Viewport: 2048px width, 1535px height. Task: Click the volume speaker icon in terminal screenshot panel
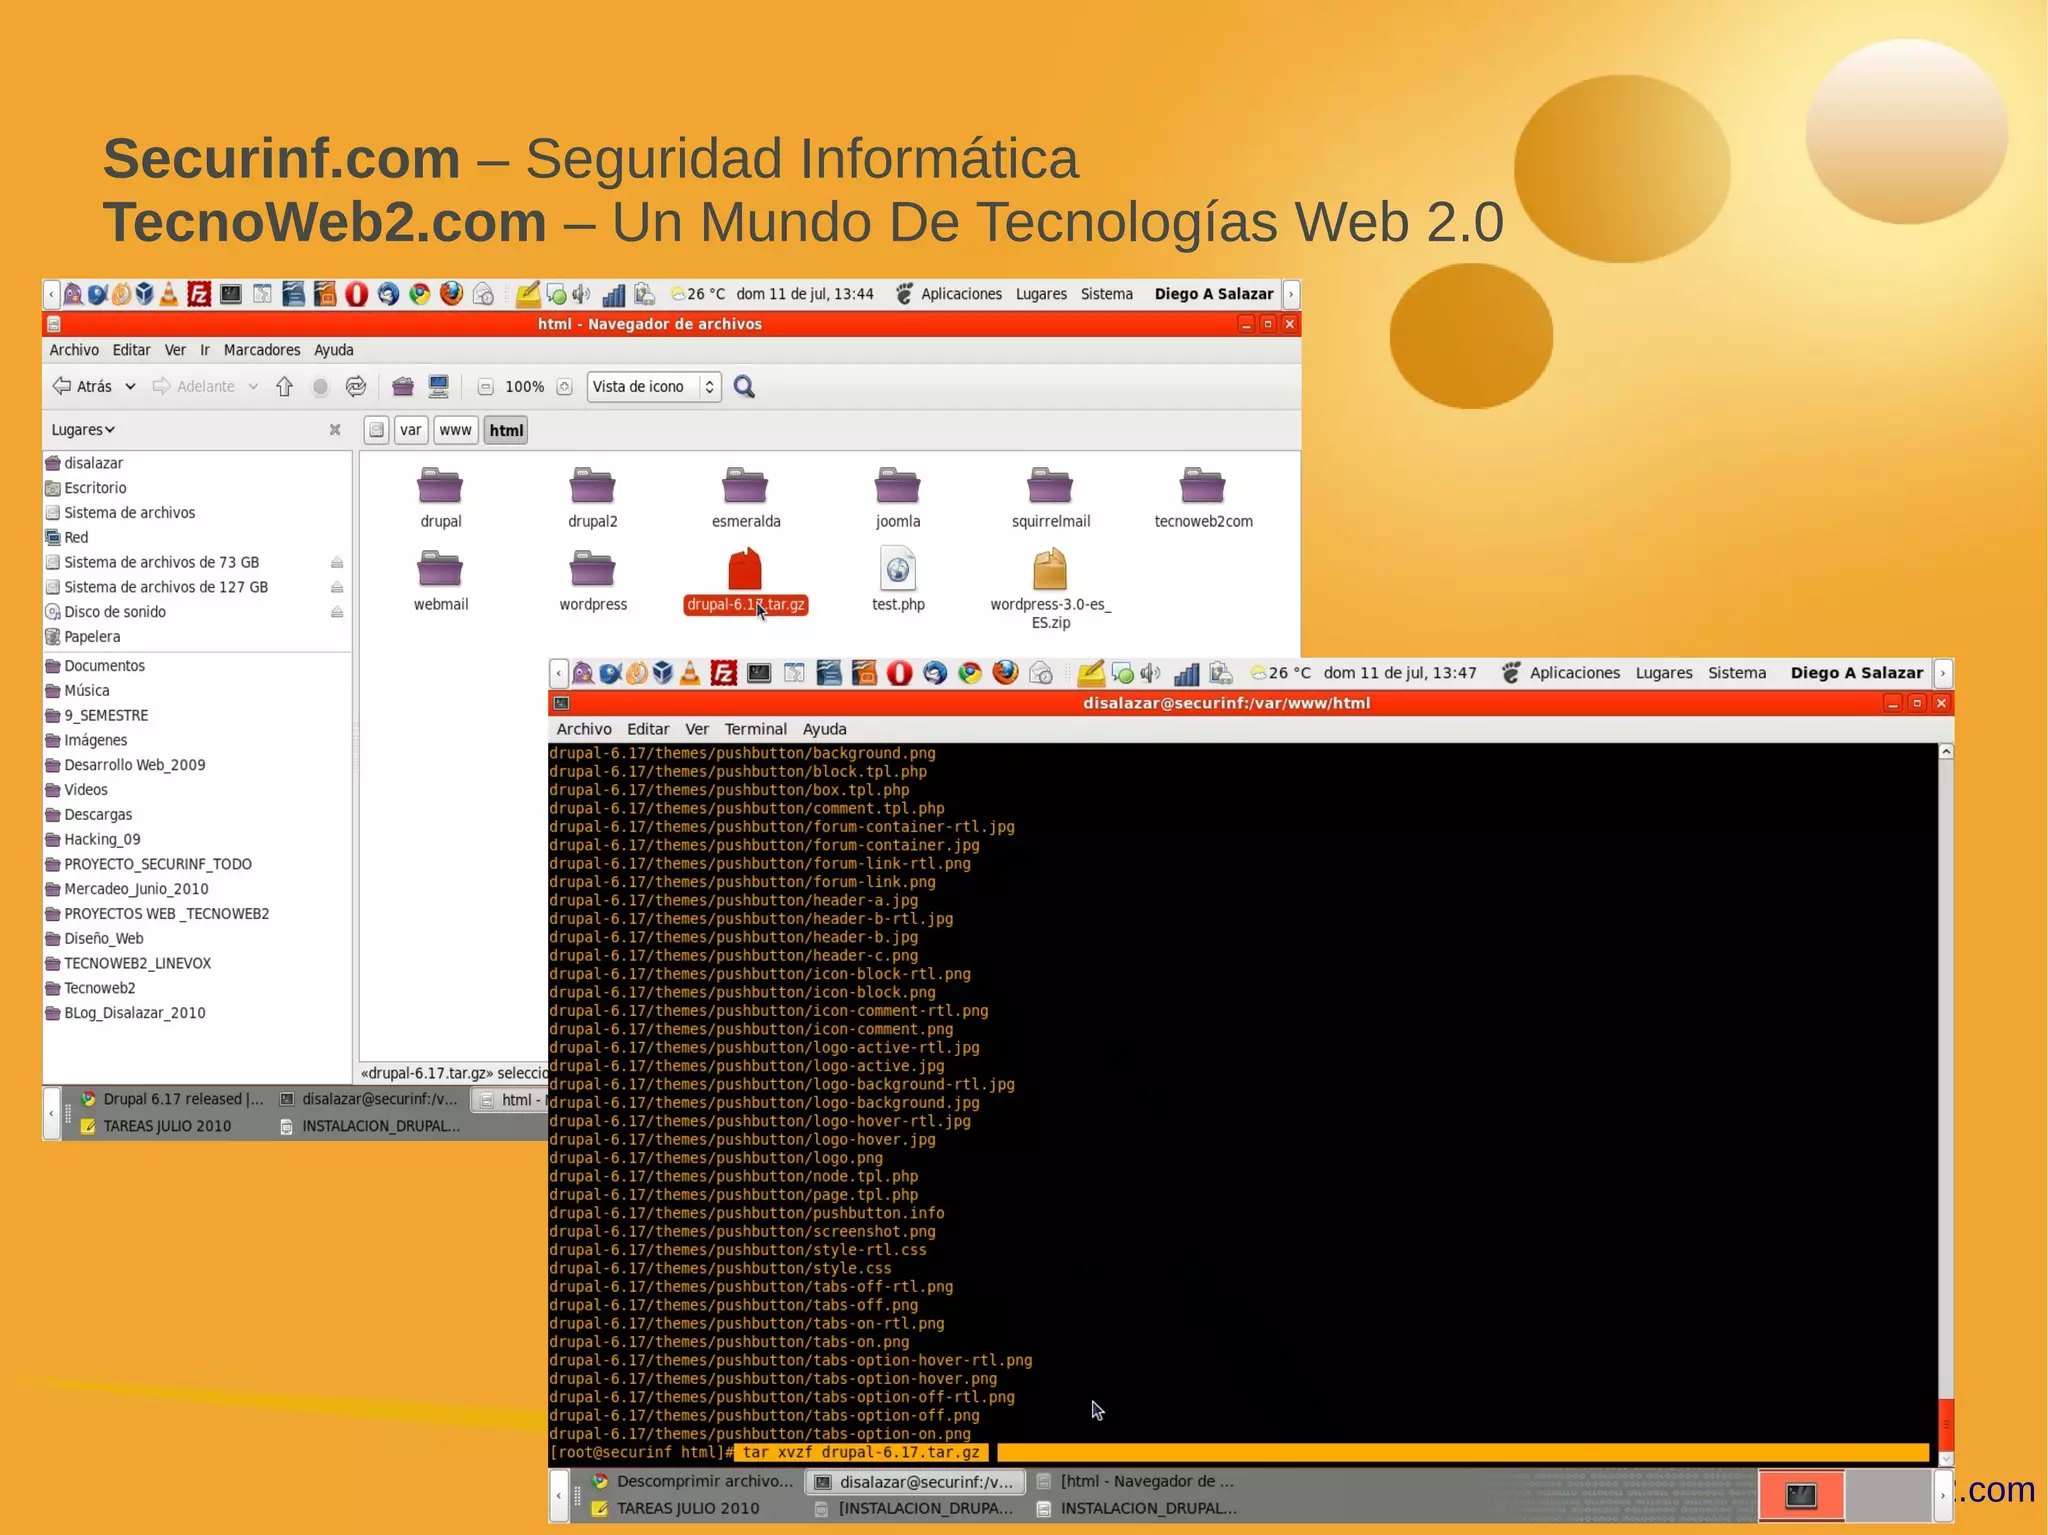(1151, 673)
